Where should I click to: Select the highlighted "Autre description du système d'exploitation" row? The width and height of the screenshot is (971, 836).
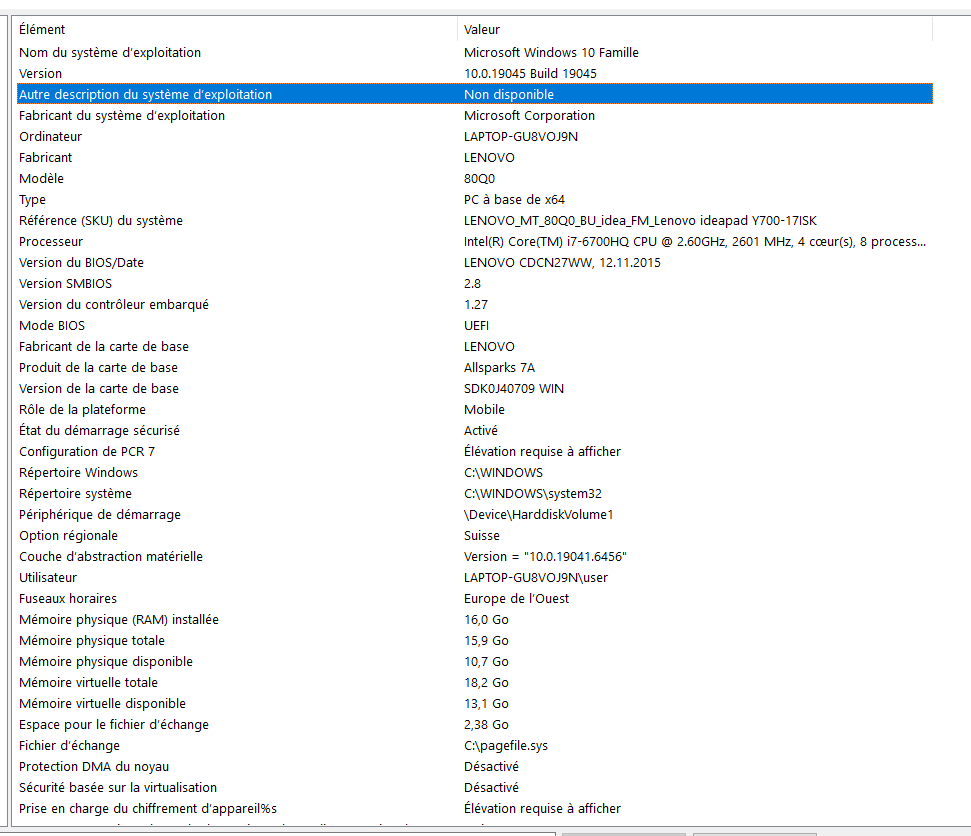(x=474, y=95)
